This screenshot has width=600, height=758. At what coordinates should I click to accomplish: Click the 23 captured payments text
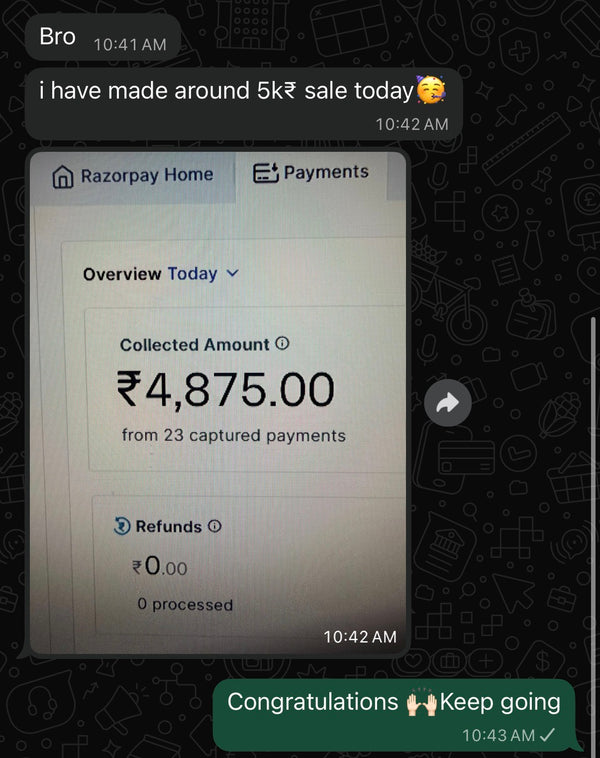pyautogui.click(x=234, y=435)
